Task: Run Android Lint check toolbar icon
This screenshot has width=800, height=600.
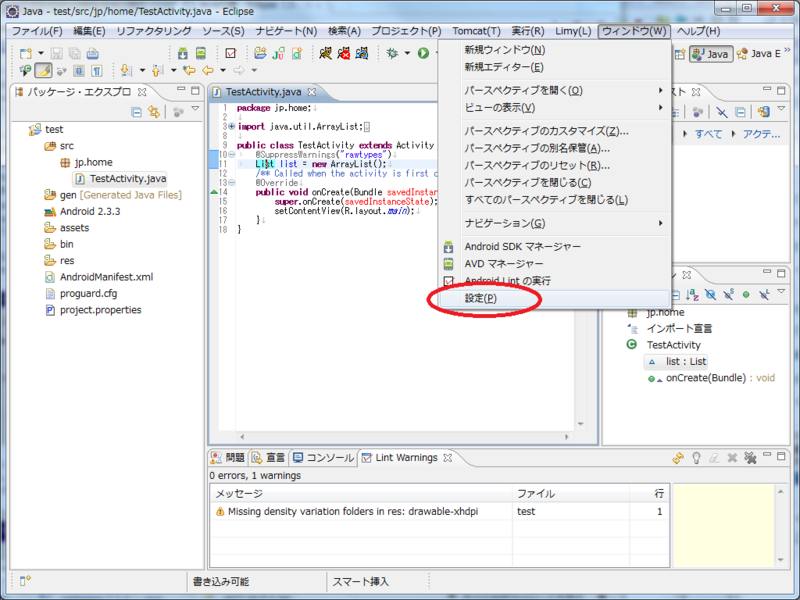Action: [x=231, y=53]
